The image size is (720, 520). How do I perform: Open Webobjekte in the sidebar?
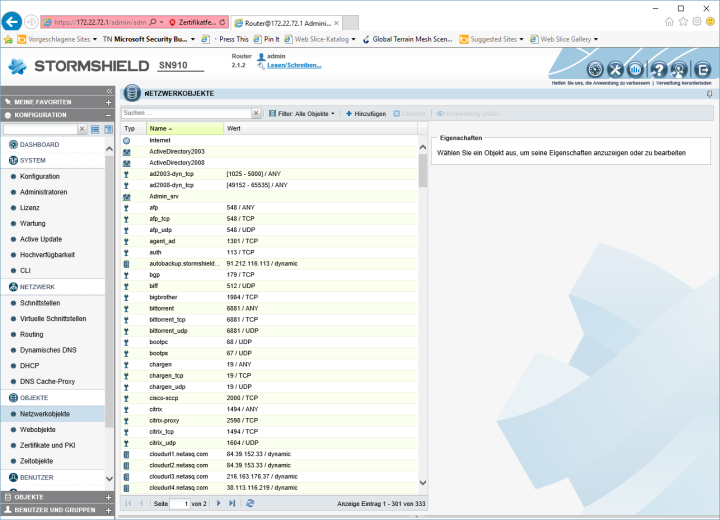38,429
